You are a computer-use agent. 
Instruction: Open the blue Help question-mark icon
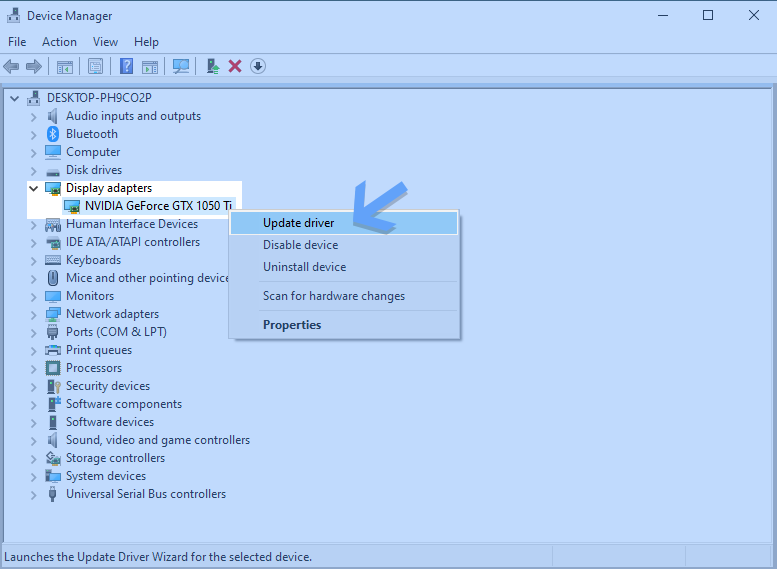point(126,66)
